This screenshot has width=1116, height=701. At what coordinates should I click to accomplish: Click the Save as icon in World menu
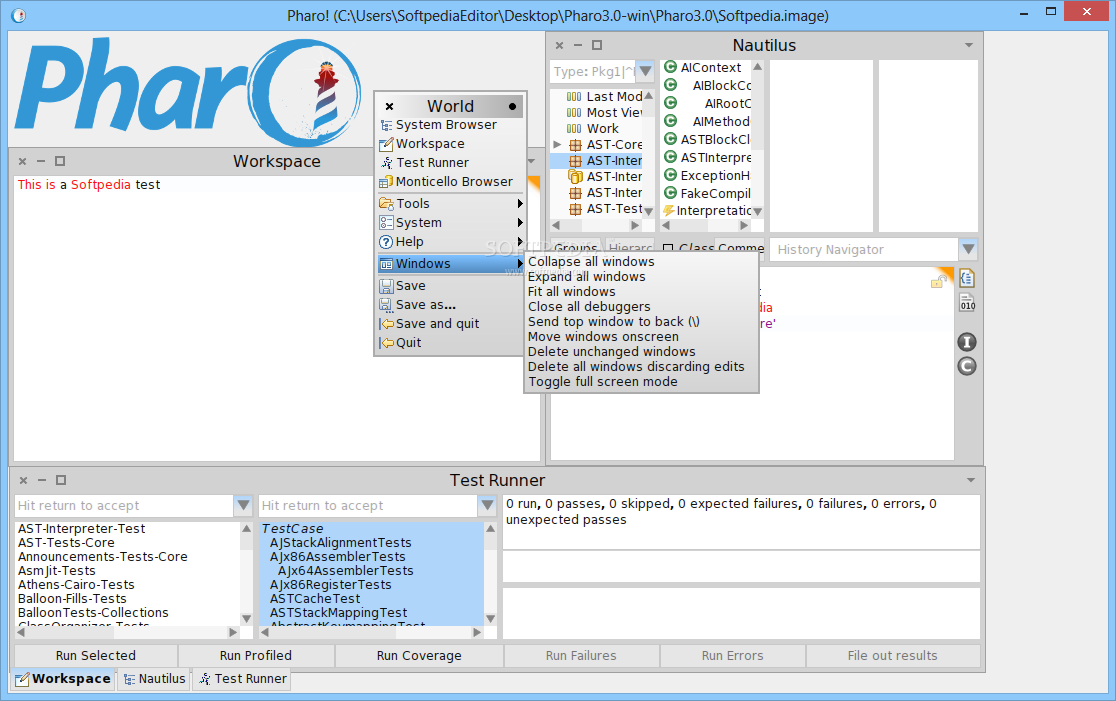386,305
